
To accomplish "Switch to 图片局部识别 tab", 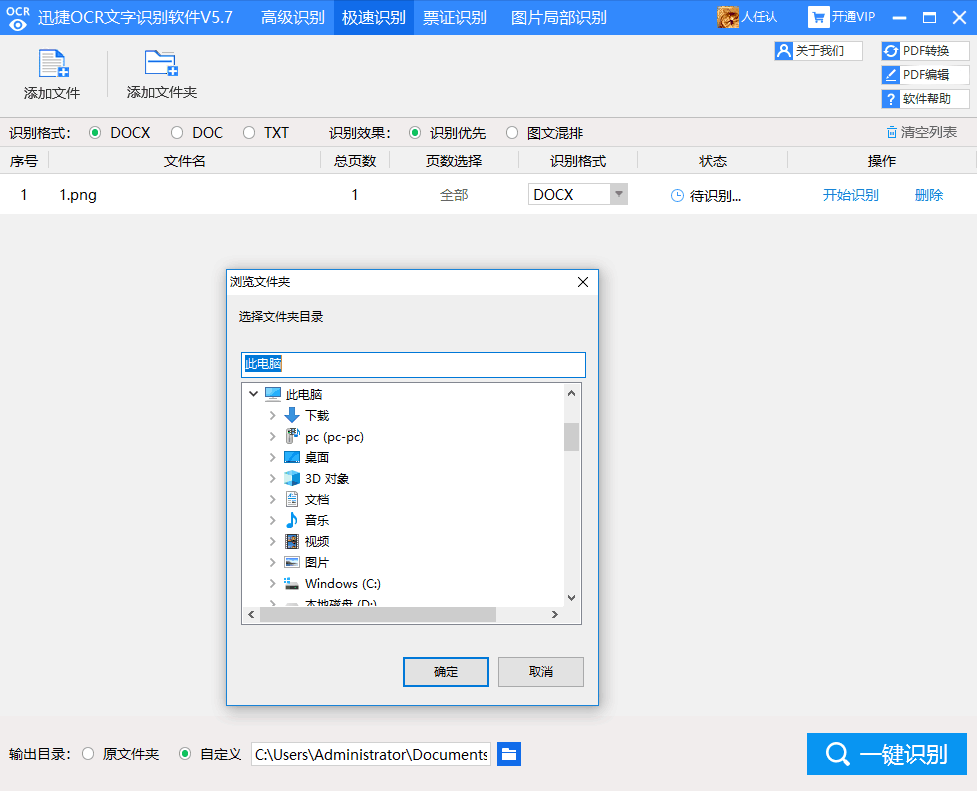I will (x=559, y=17).
